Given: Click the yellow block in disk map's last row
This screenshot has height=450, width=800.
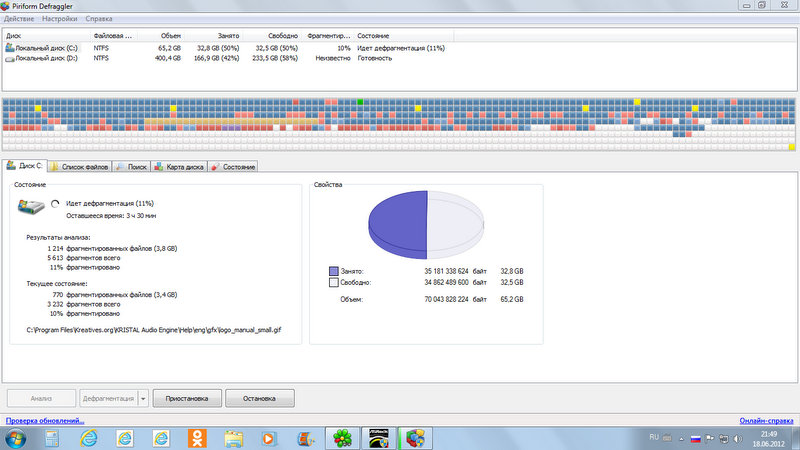Looking at the screenshot, I should pyautogui.click(x=792, y=147).
